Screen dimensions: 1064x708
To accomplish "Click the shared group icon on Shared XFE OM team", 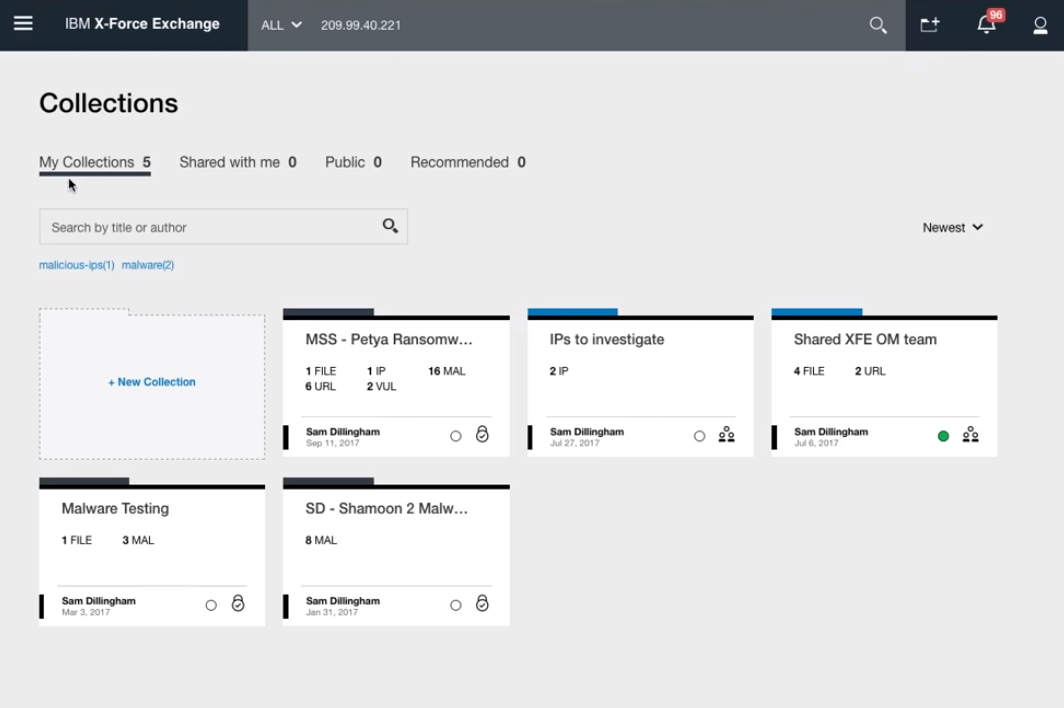I will coord(970,435).
